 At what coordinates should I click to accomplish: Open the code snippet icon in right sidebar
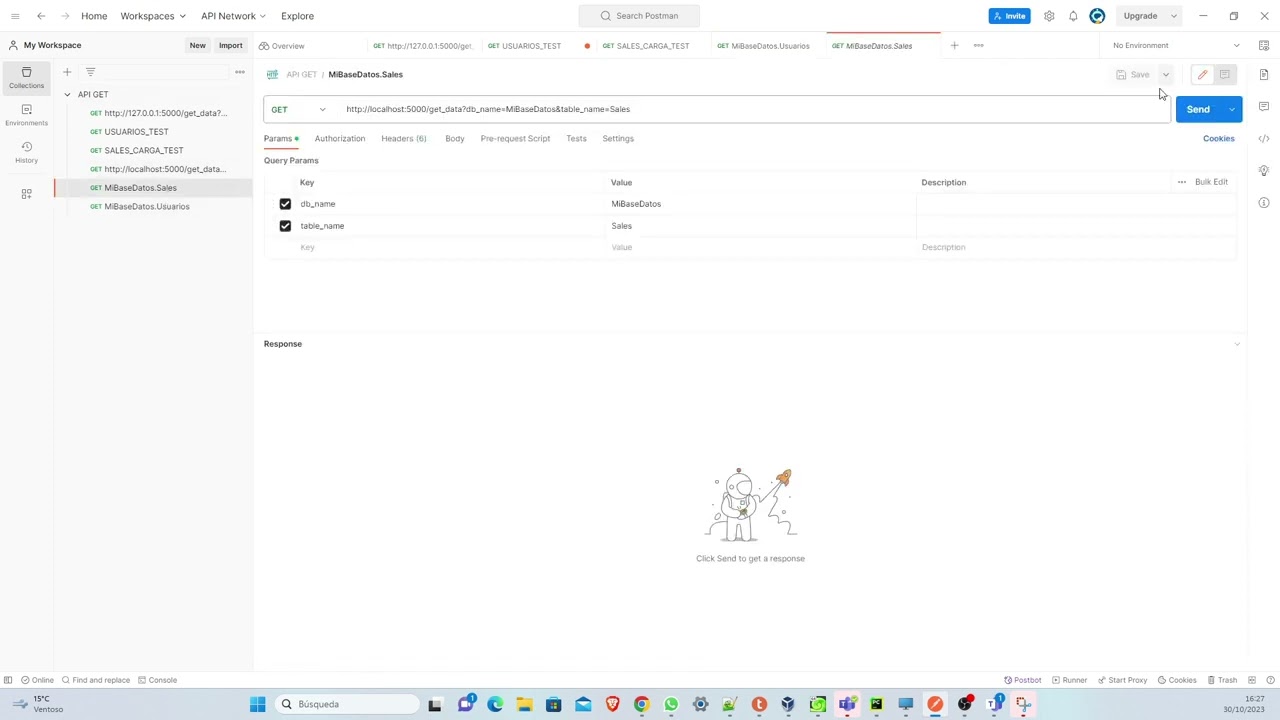pos(1264,138)
